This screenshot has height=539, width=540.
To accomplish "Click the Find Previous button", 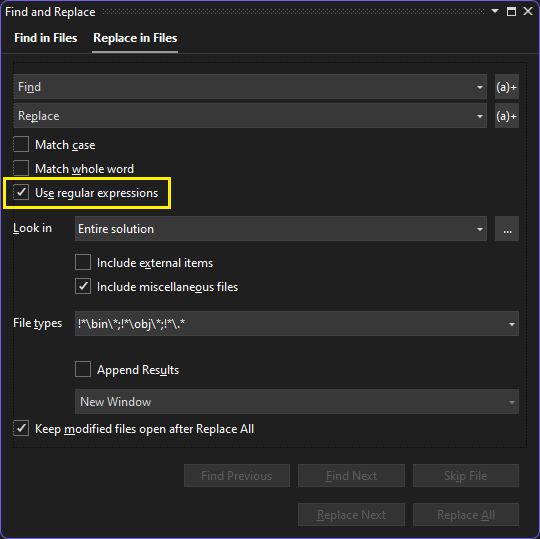I will [237, 476].
